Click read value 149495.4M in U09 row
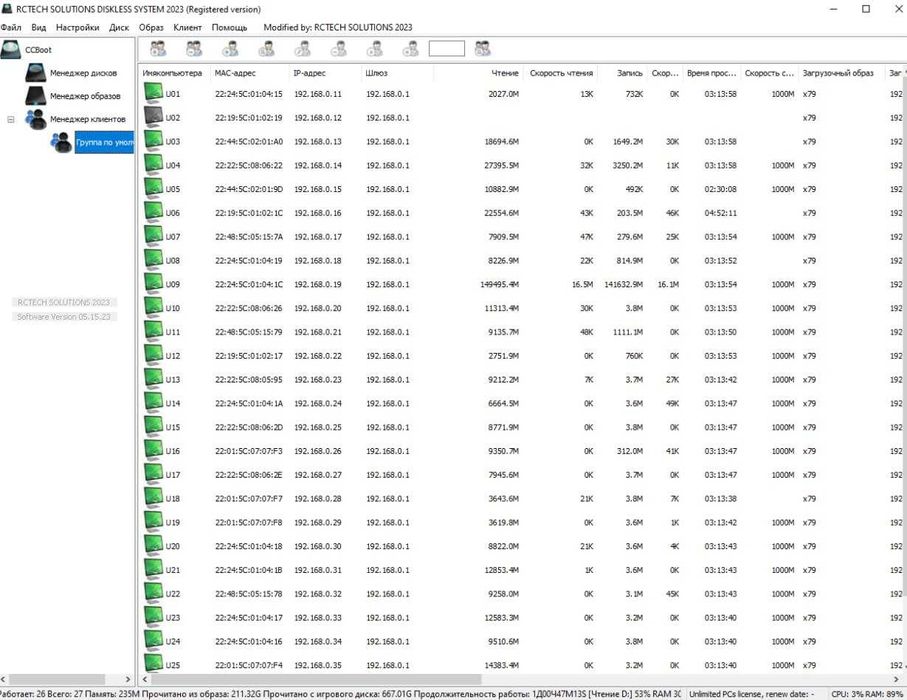Screen dimensions: 907x700 pos(499,284)
